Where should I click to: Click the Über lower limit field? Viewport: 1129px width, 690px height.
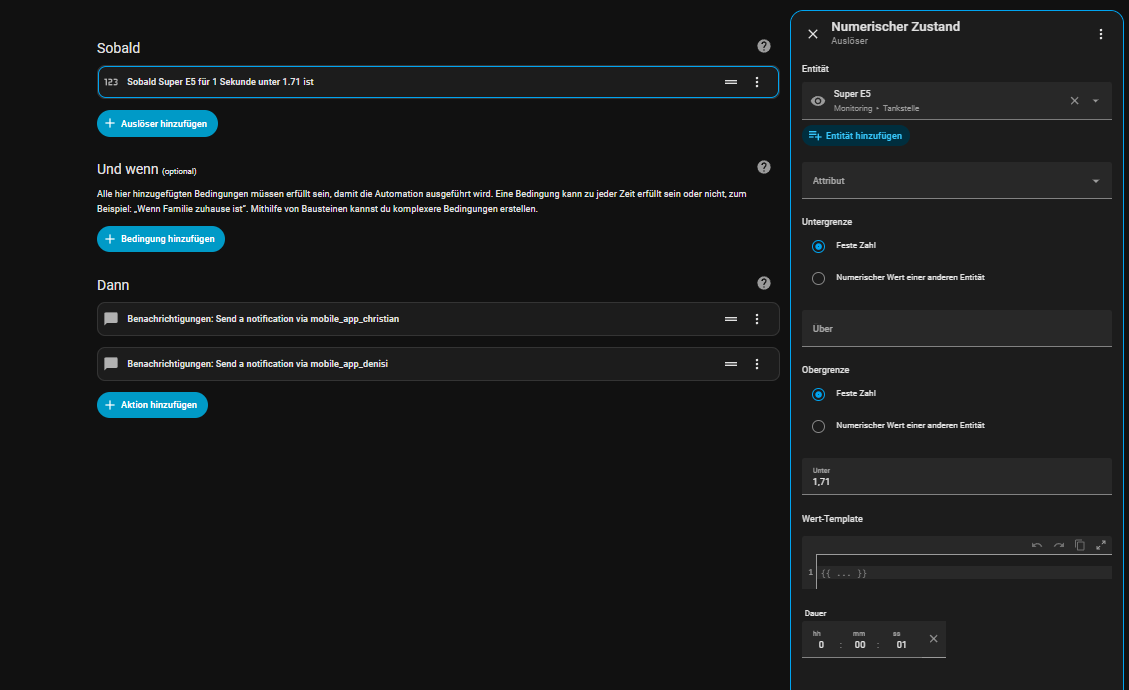point(956,328)
